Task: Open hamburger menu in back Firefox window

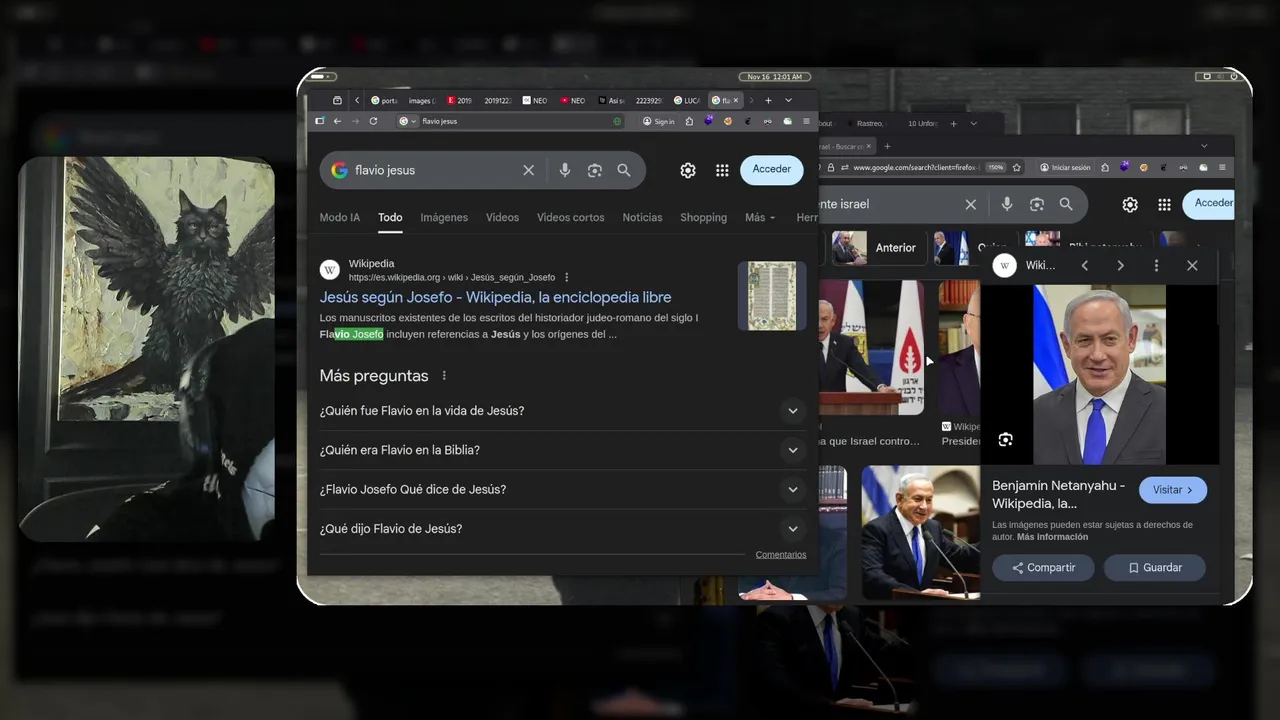Action: (1223, 167)
